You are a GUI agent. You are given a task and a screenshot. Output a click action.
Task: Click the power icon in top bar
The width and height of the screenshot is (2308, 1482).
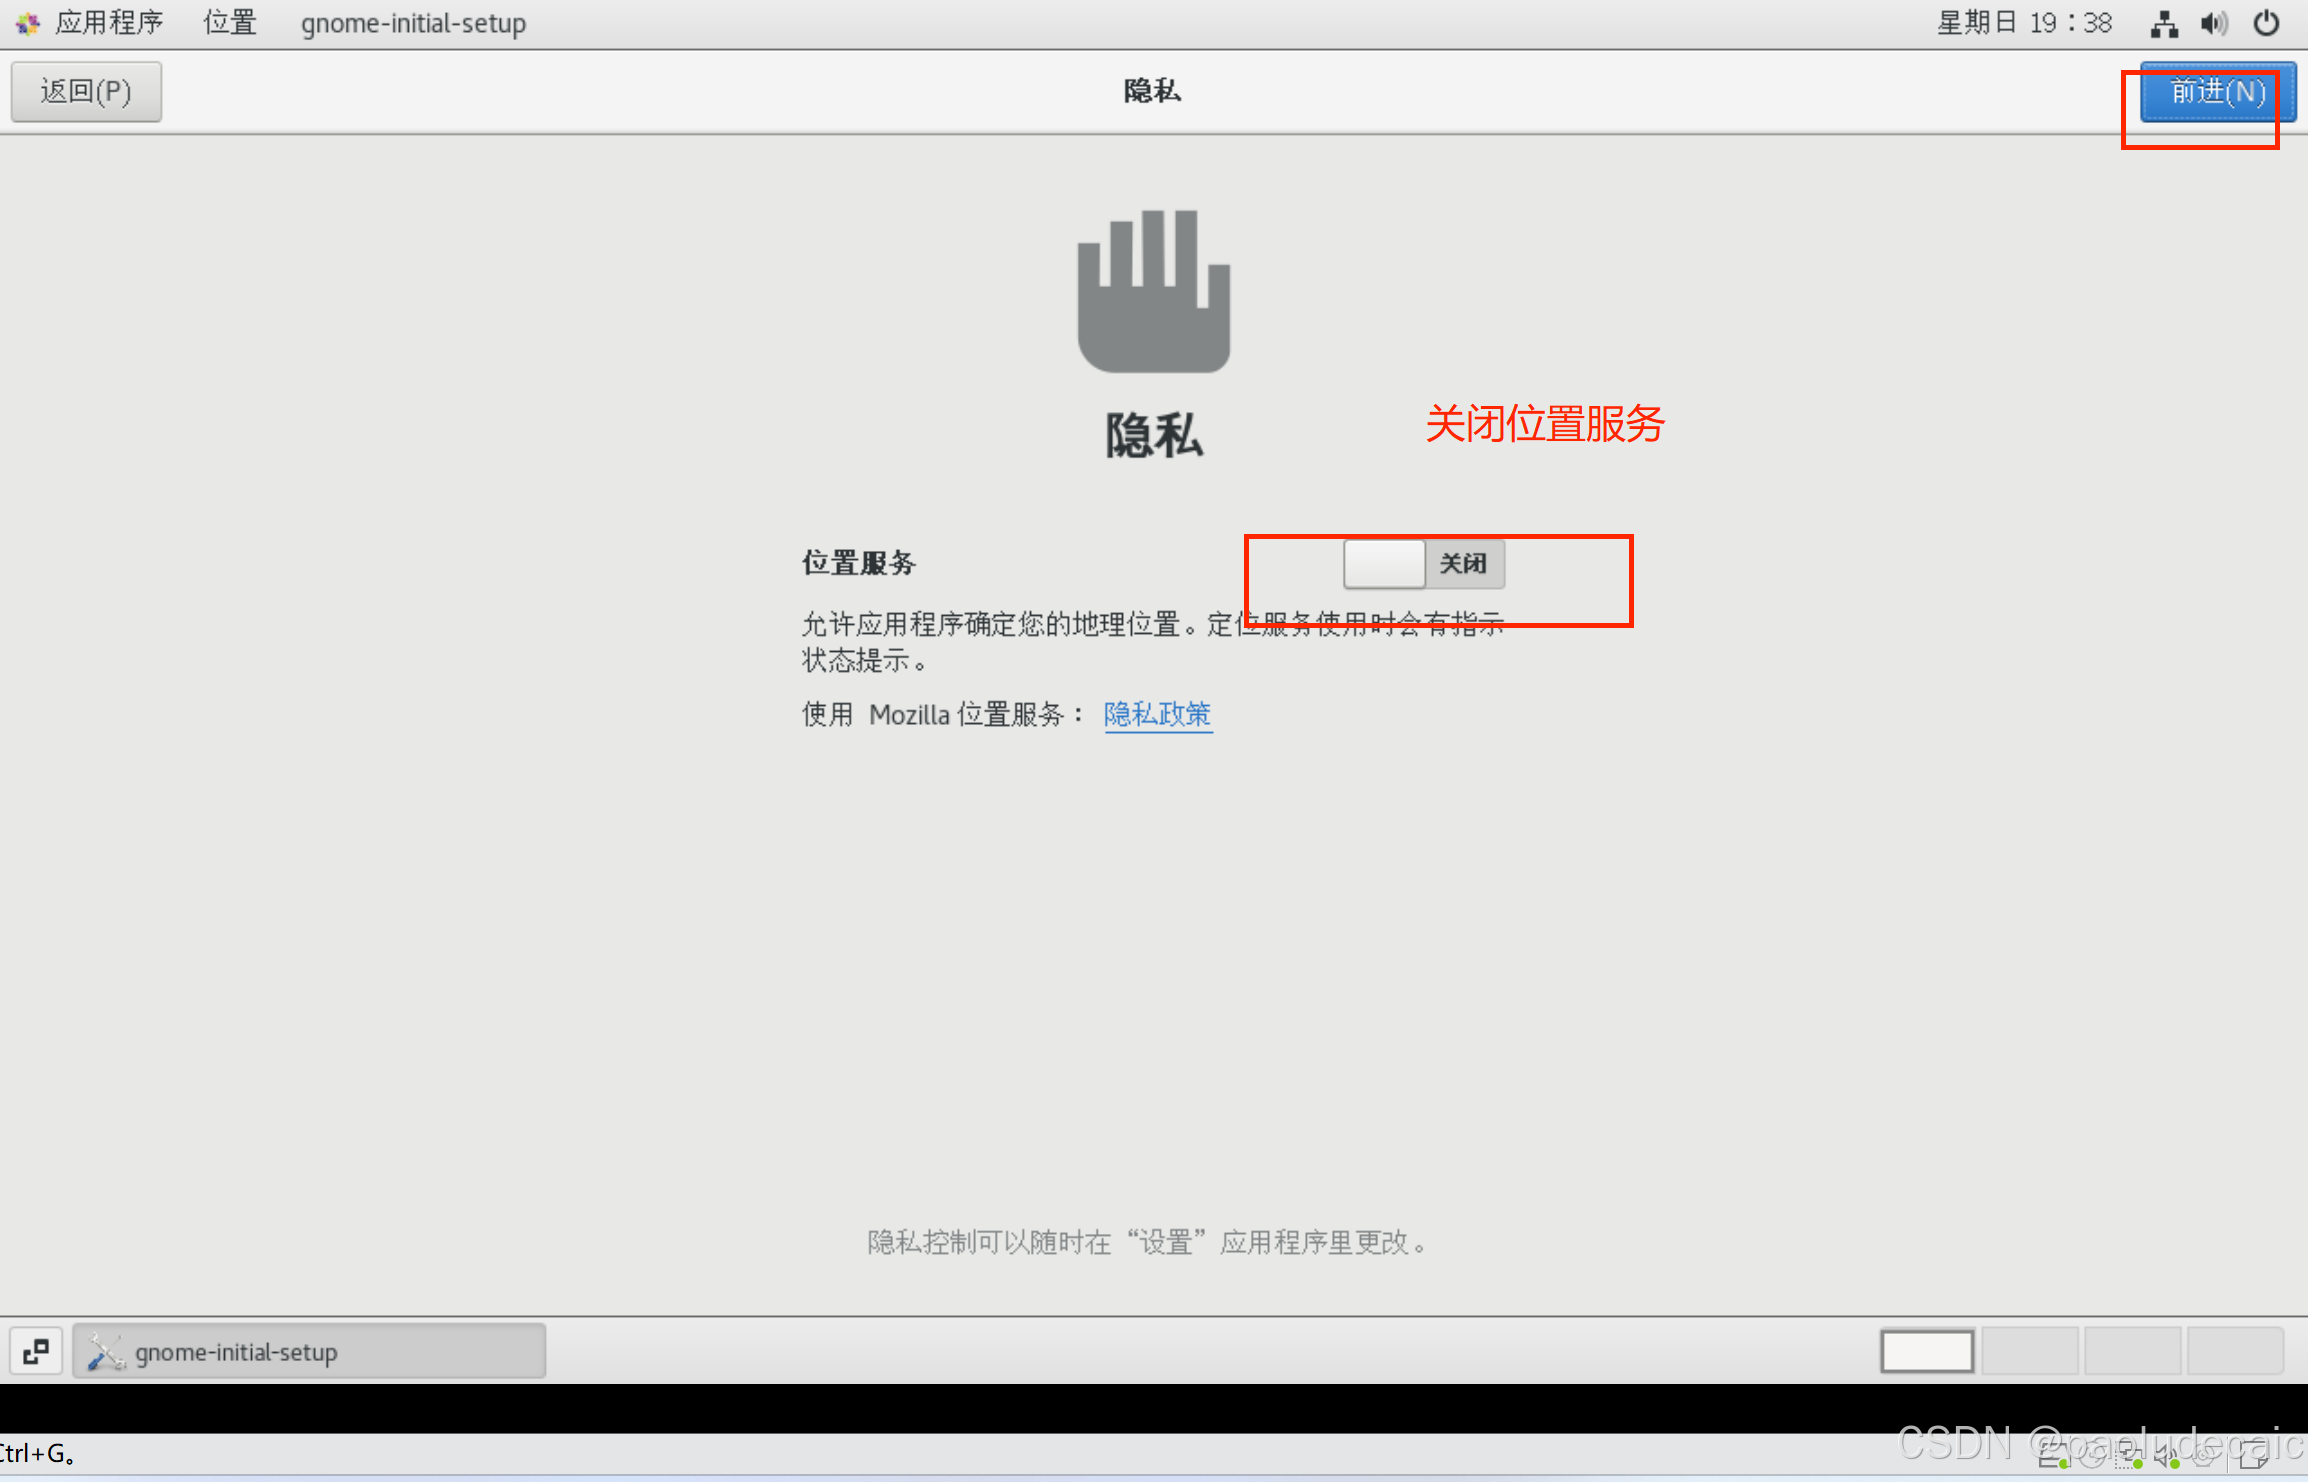(x=2266, y=23)
